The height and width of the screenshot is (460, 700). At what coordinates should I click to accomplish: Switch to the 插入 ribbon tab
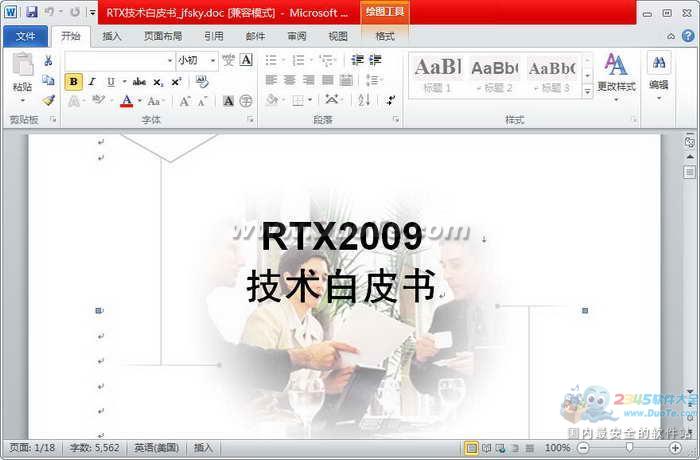[x=112, y=36]
